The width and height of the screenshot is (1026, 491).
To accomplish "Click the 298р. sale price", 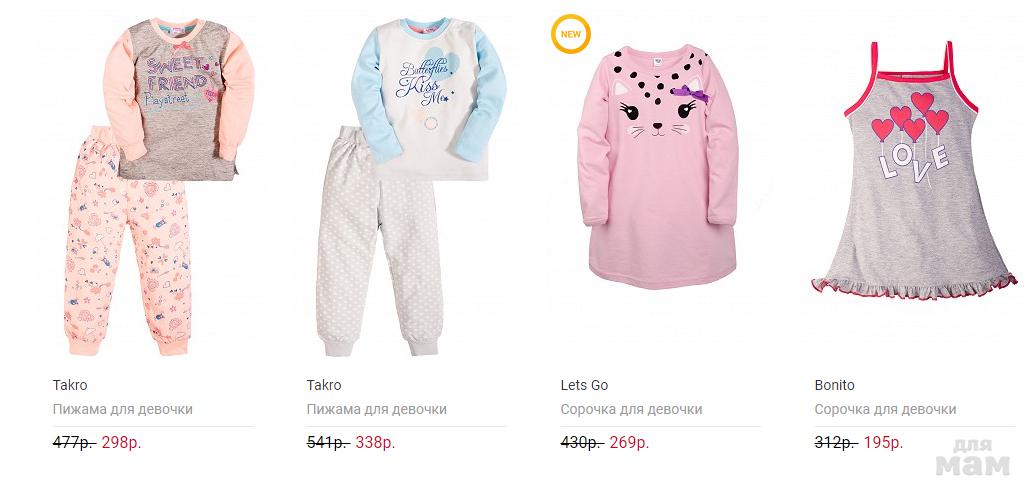I will point(122,442).
